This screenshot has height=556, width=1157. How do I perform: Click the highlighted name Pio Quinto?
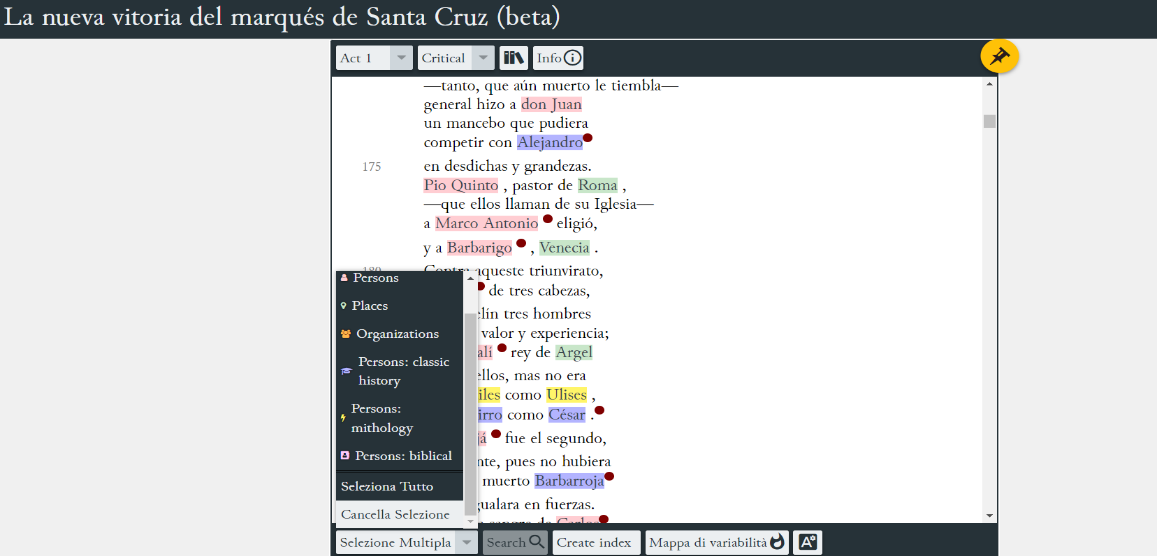[x=461, y=185]
